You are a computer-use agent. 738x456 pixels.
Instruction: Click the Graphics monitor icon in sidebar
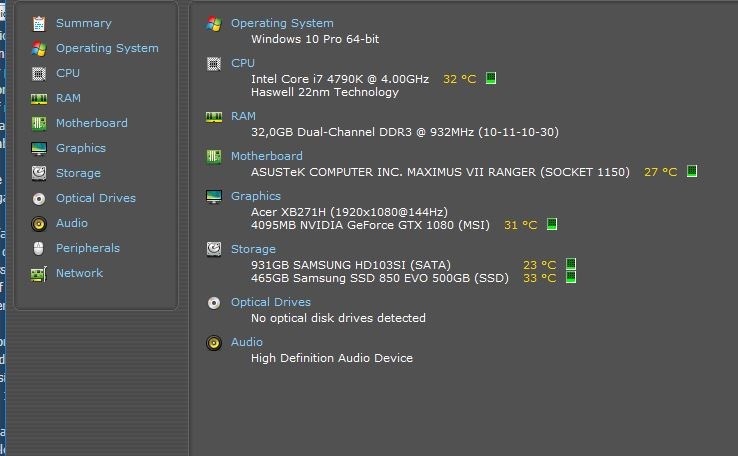(x=39, y=148)
